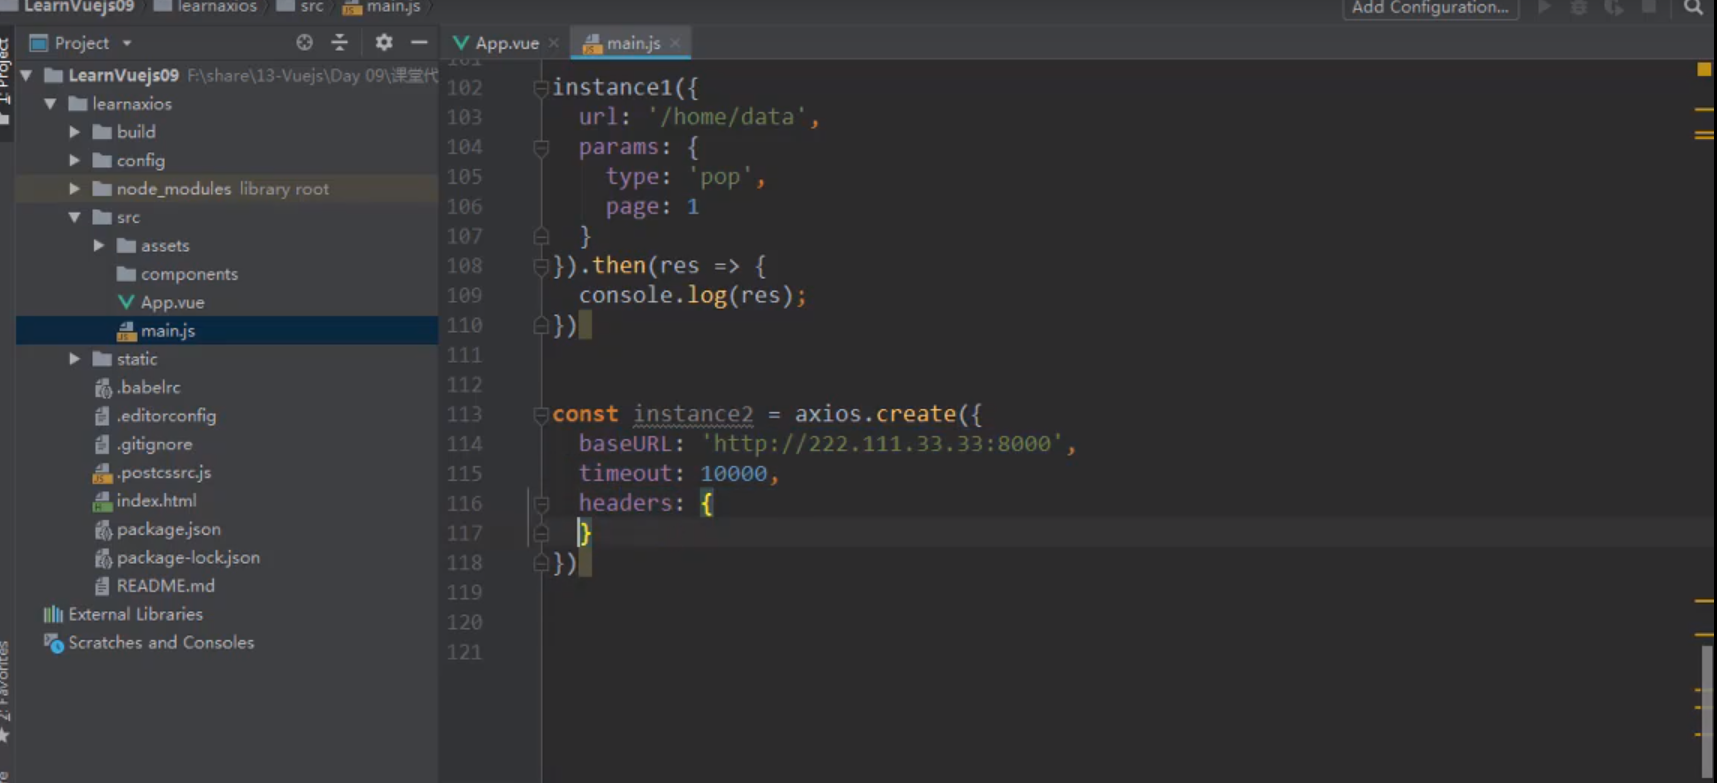1717x783 pixels.
Task: Click the collapse all icon in Project panel
Action: coord(340,43)
